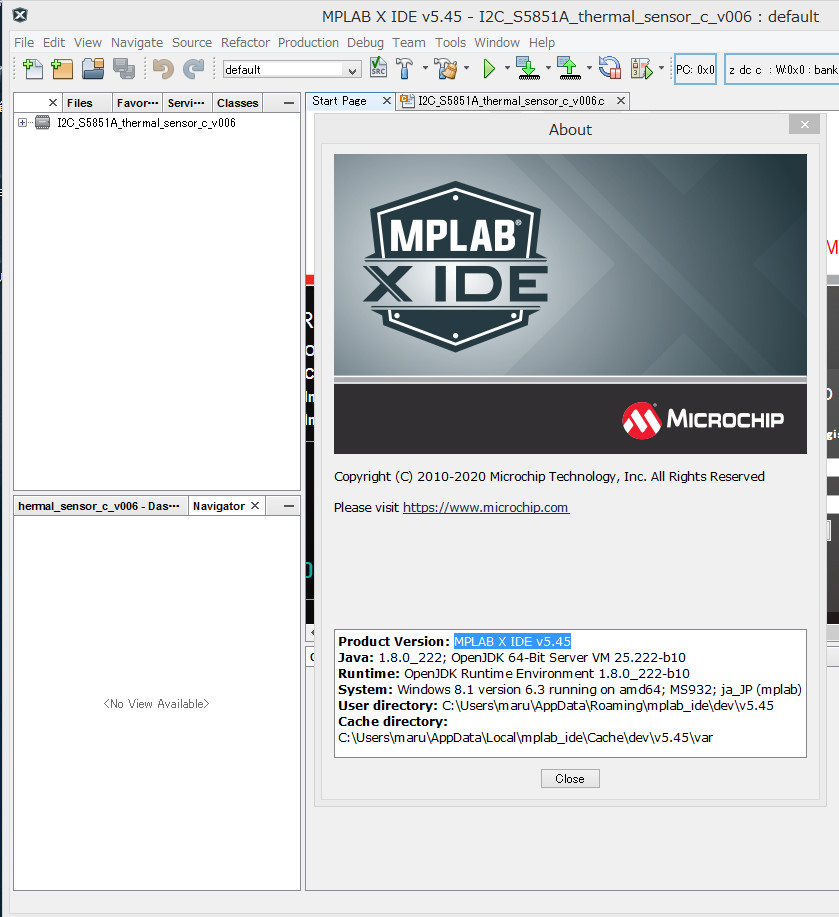Read device memory with green up-arrow icon
The width and height of the screenshot is (839, 917).
[x=569, y=68]
